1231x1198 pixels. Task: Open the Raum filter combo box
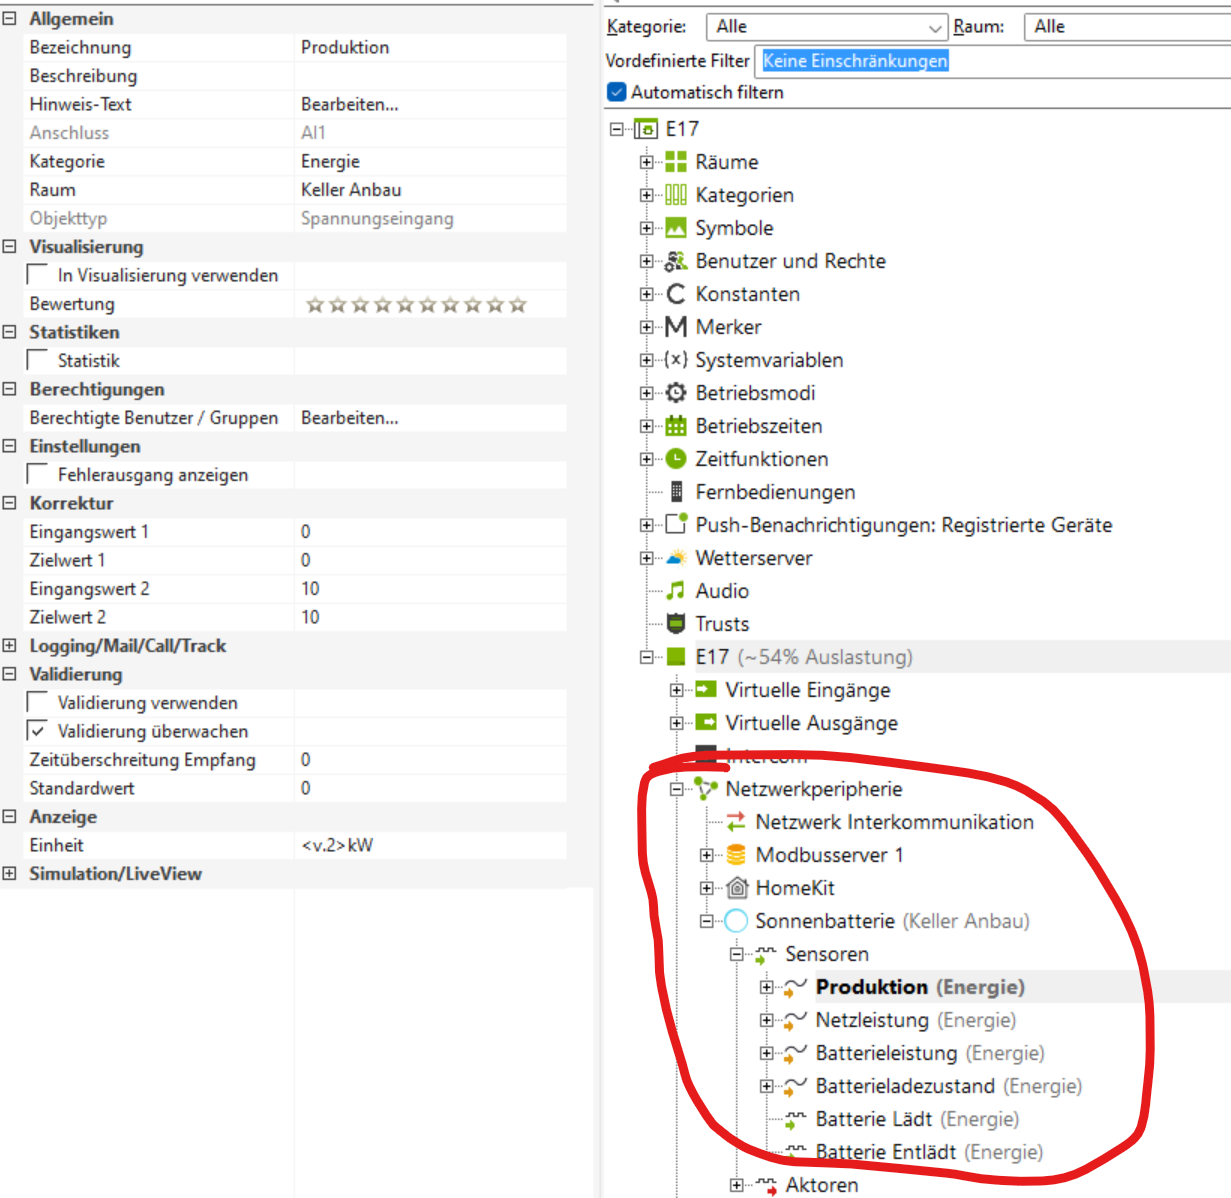[x=1127, y=27]
